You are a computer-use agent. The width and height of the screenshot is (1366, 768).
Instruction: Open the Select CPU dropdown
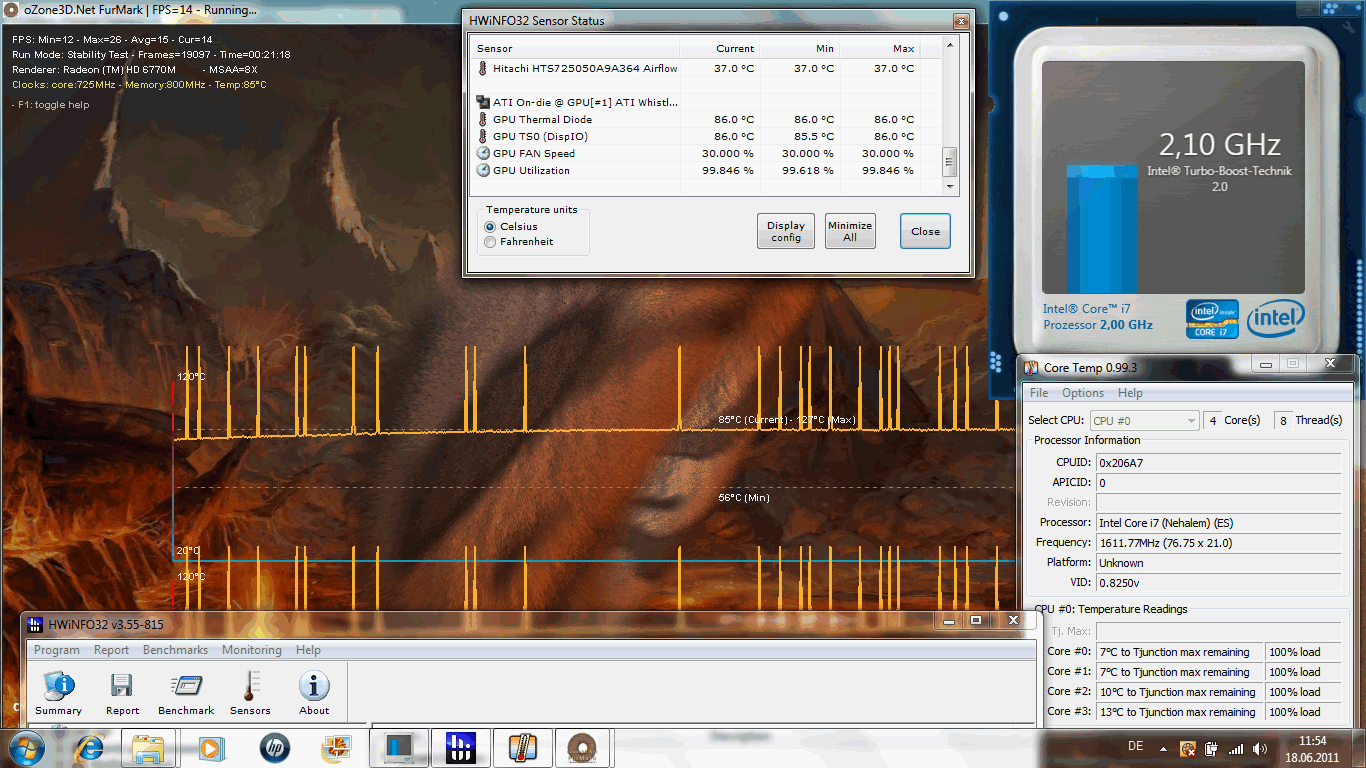[x=1143, y=421]
